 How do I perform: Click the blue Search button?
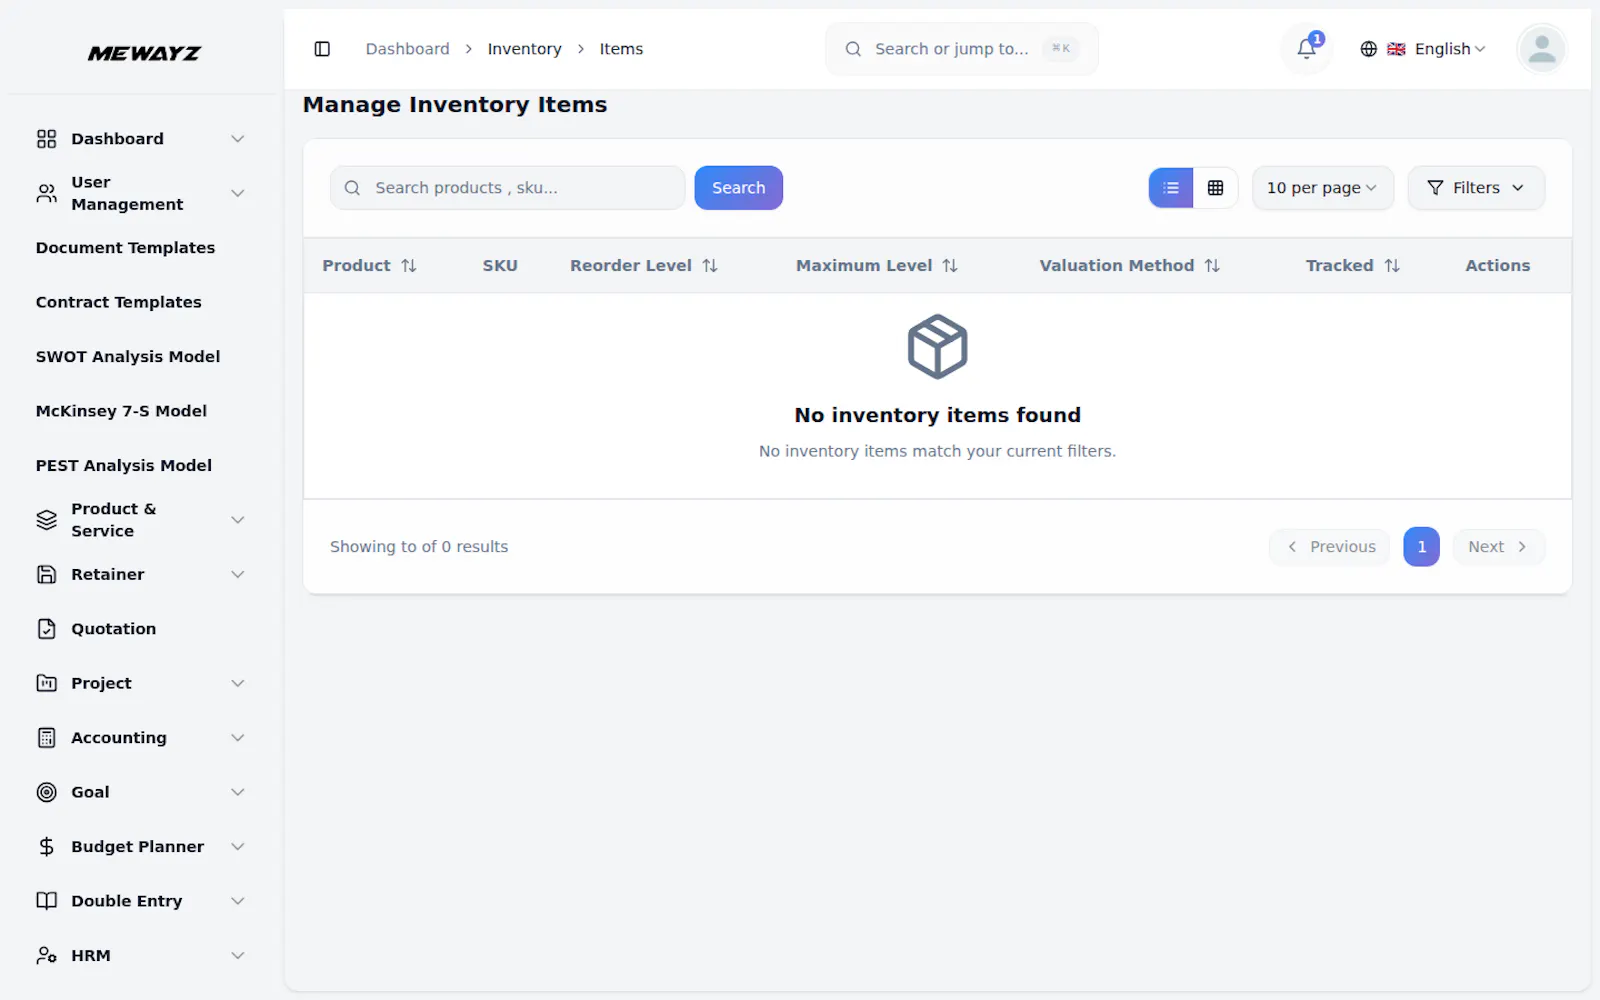pos(738,188)
